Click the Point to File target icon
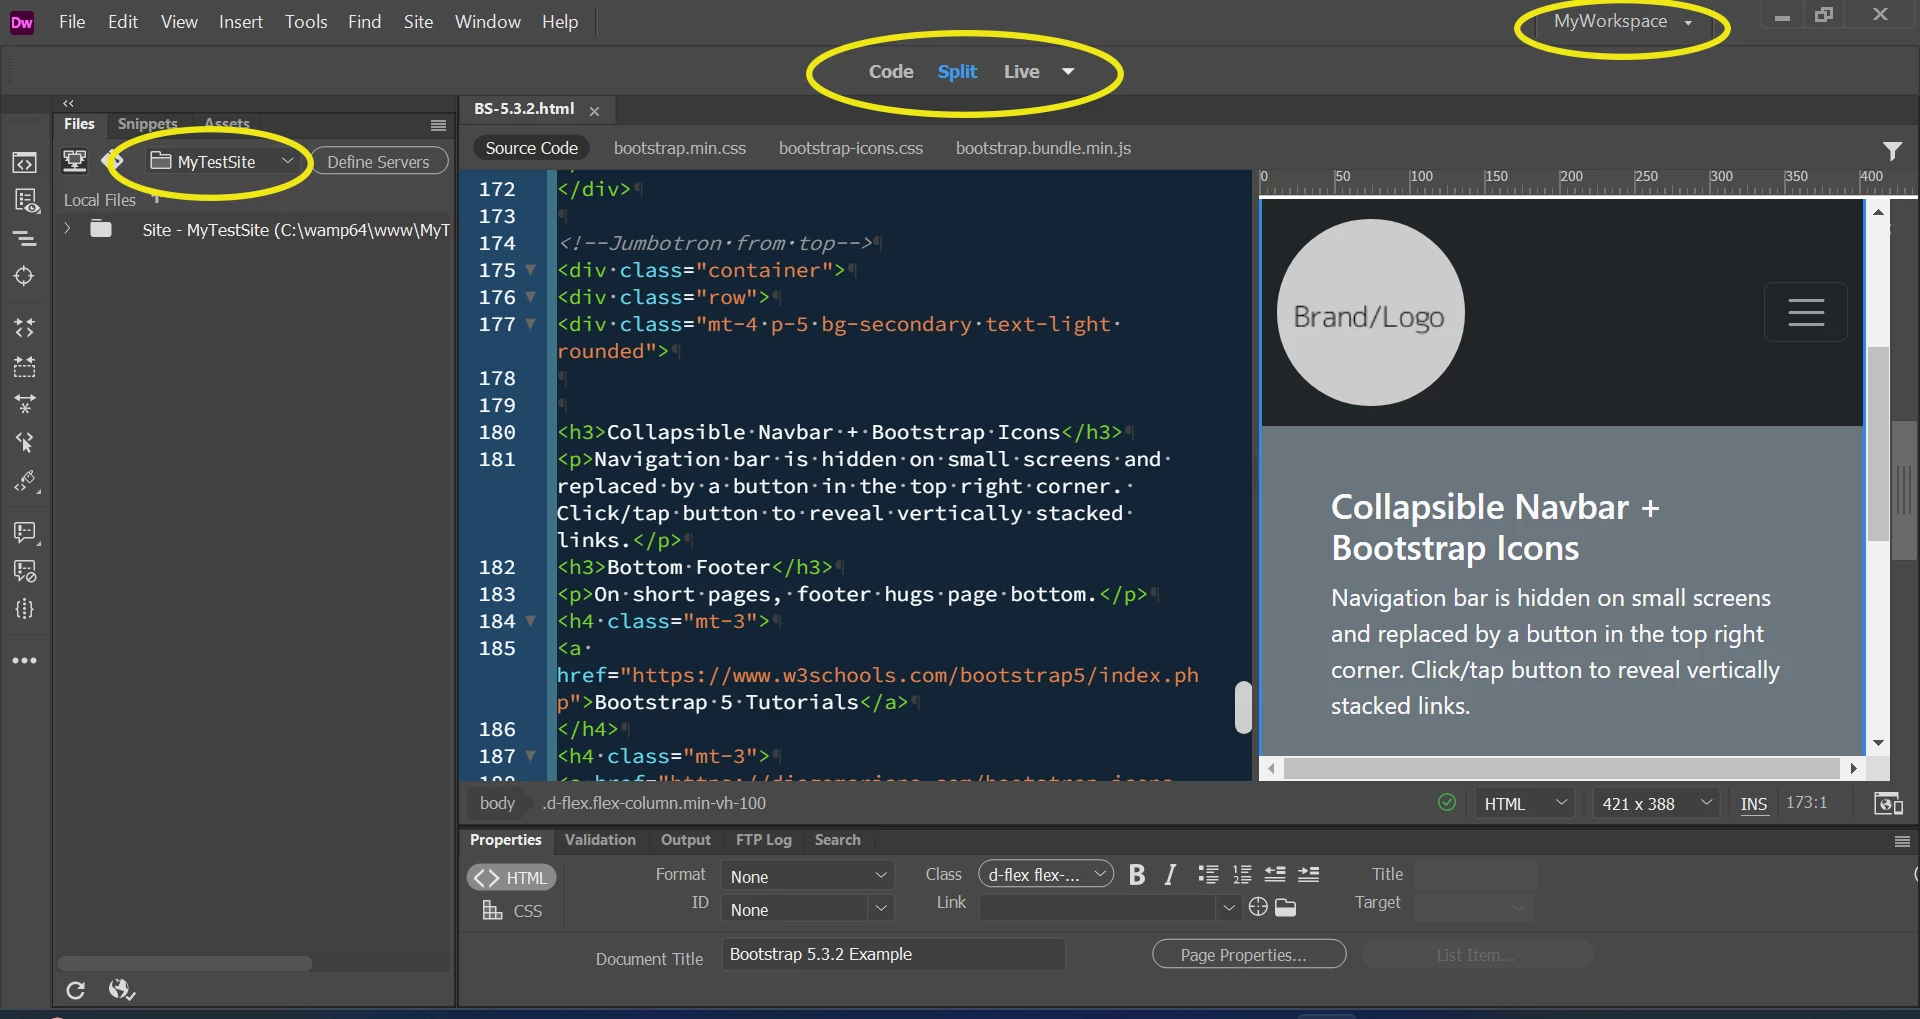This screenshot has height=1019, width=1920. click(x=1258, y=907)
